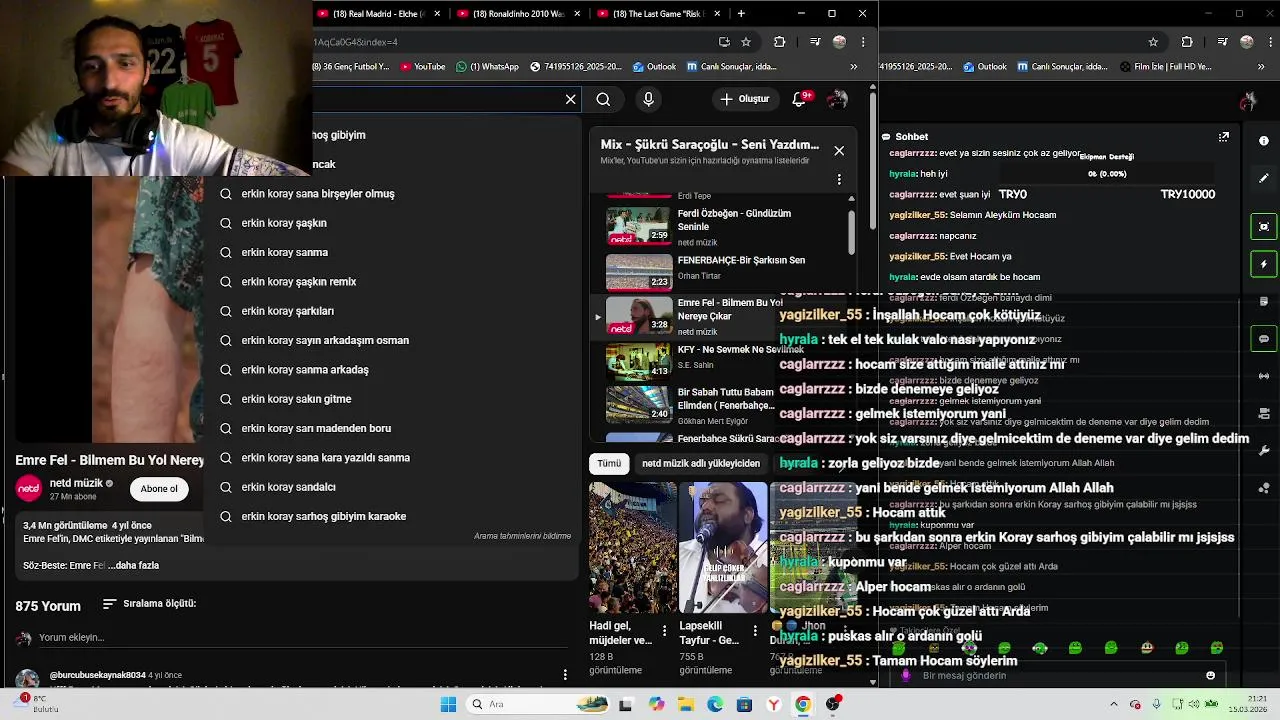1280x720 pixels.
Task: Switch to the Ronaldinho 2010 tab
Action: coord(518,14)
